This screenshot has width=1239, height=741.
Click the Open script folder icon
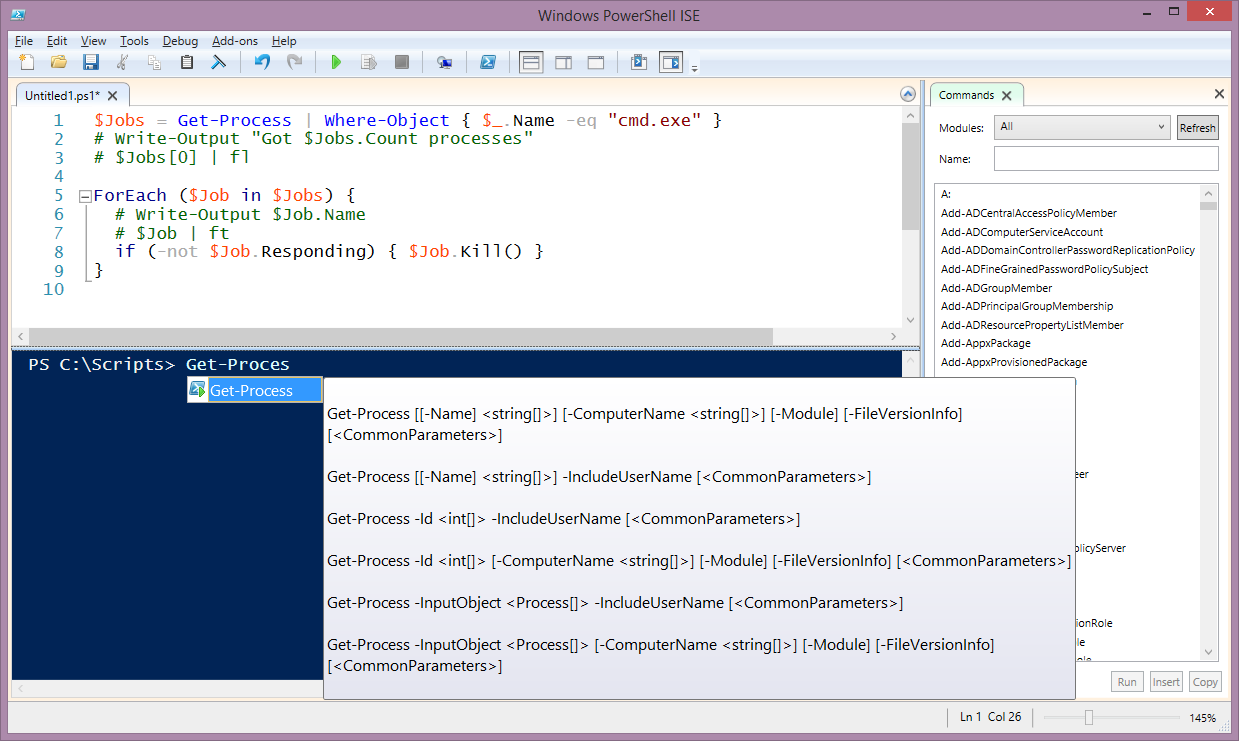tap(59, 62)
